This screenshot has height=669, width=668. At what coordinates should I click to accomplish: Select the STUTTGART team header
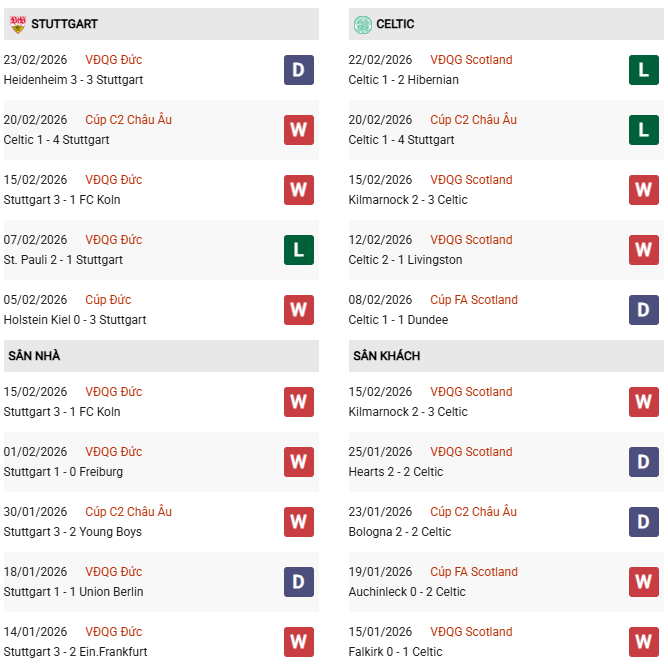point(64,24)
